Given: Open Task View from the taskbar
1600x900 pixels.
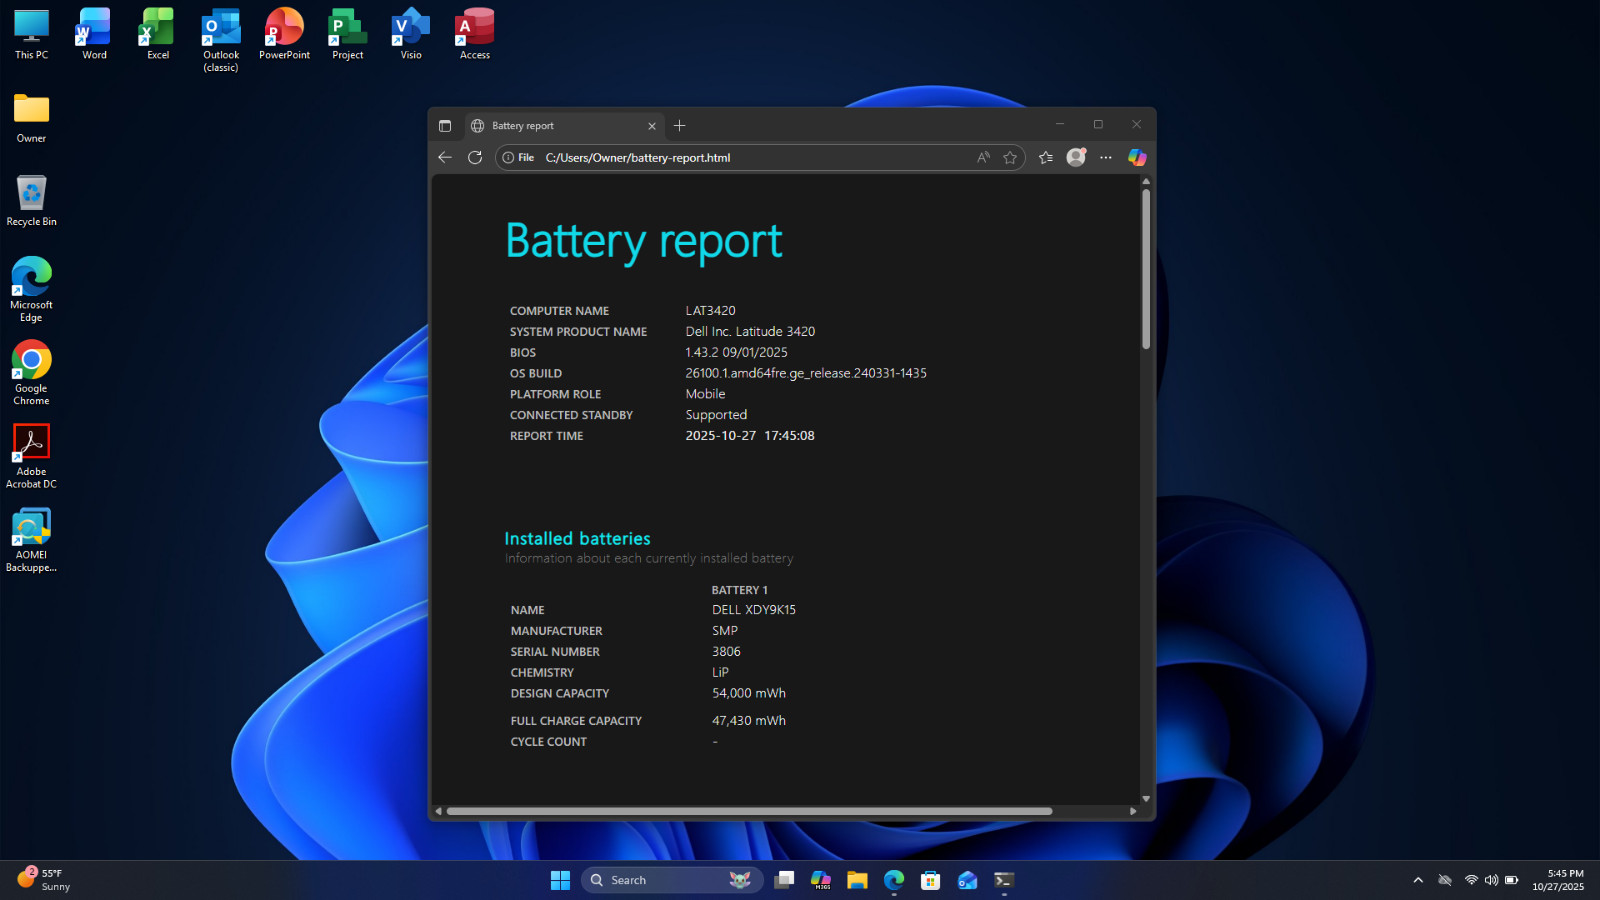Looking at the screenshot, I should pyautogui.click(x=785, y=880).
